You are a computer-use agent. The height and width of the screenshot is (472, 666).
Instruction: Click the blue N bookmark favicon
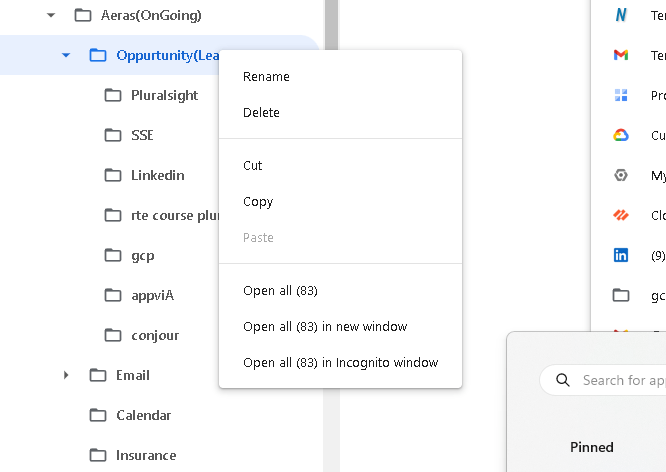pos(621,15)
